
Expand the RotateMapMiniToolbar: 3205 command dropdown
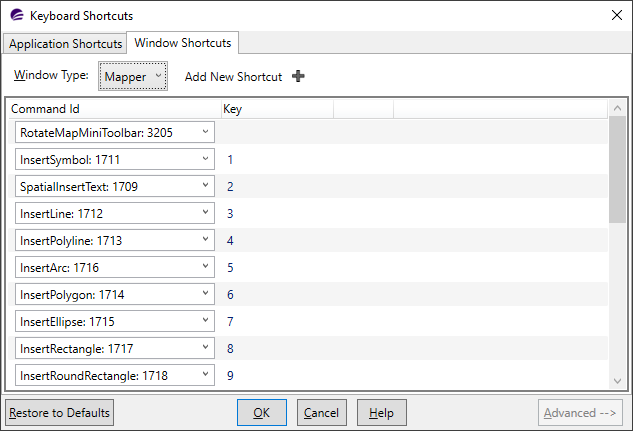tap(206, 132)
